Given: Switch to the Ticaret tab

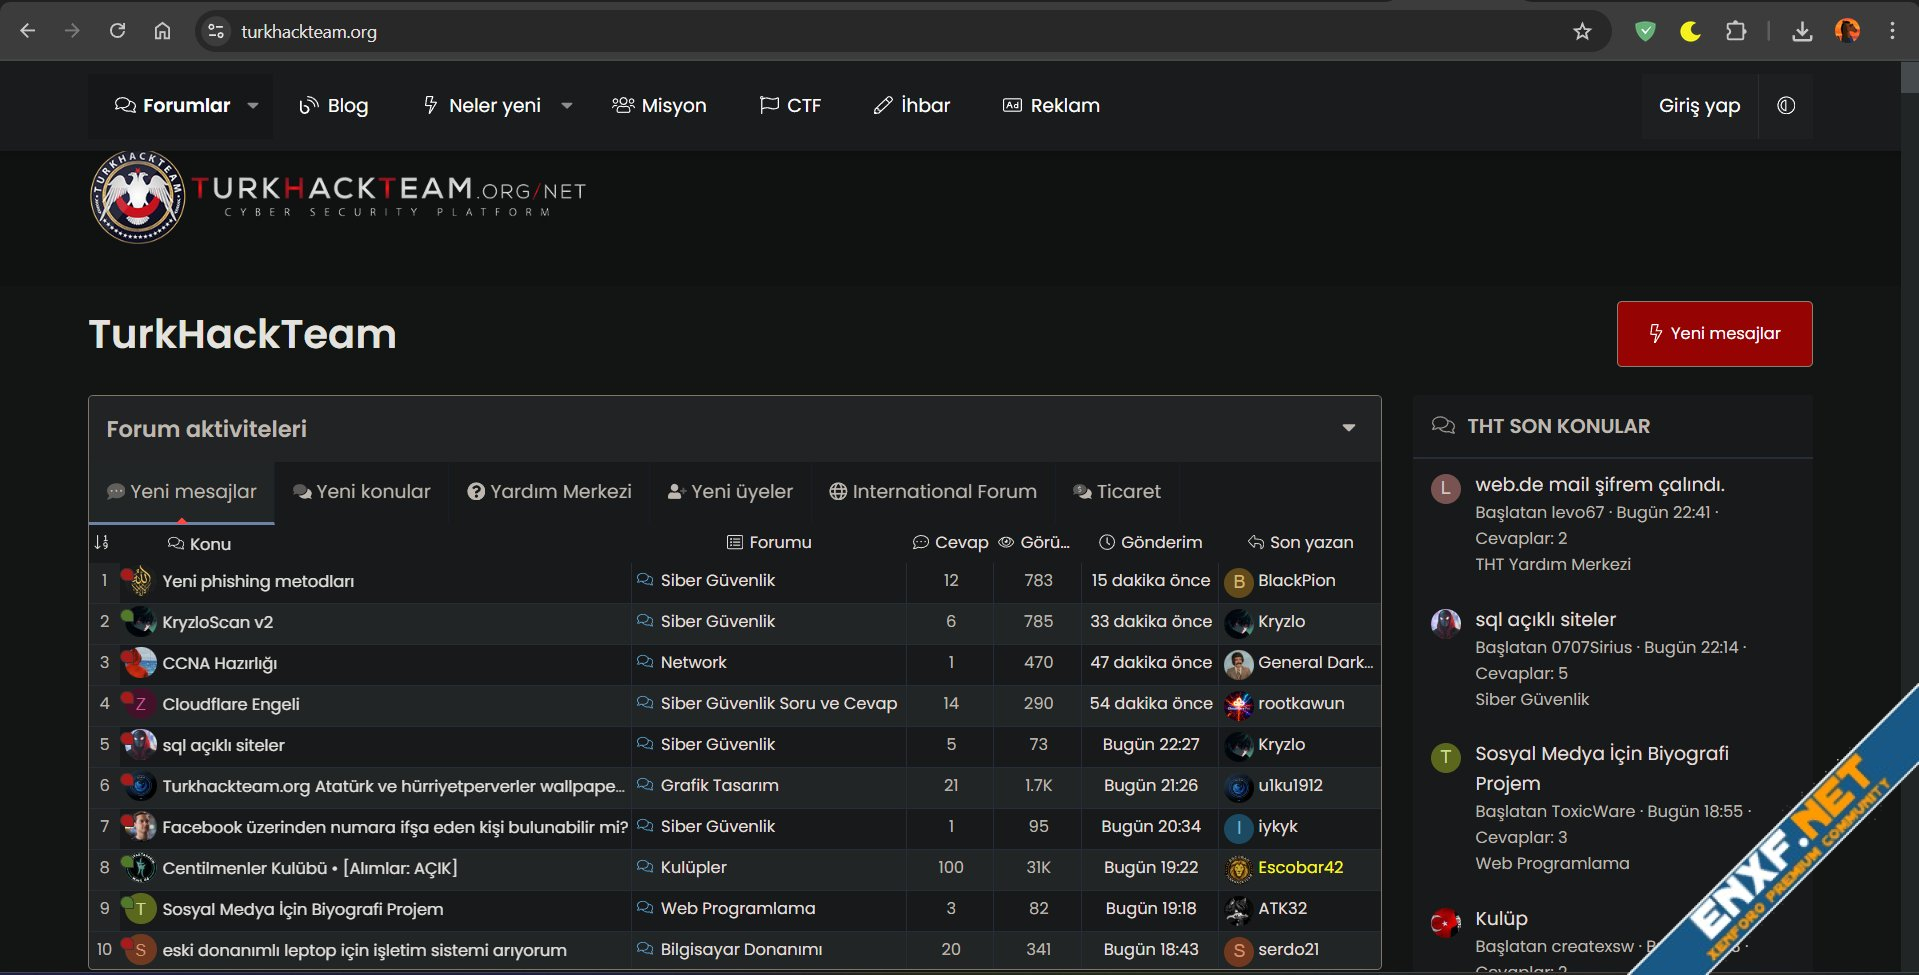Looking at the screenshot, I should [x=1117, y=491].
